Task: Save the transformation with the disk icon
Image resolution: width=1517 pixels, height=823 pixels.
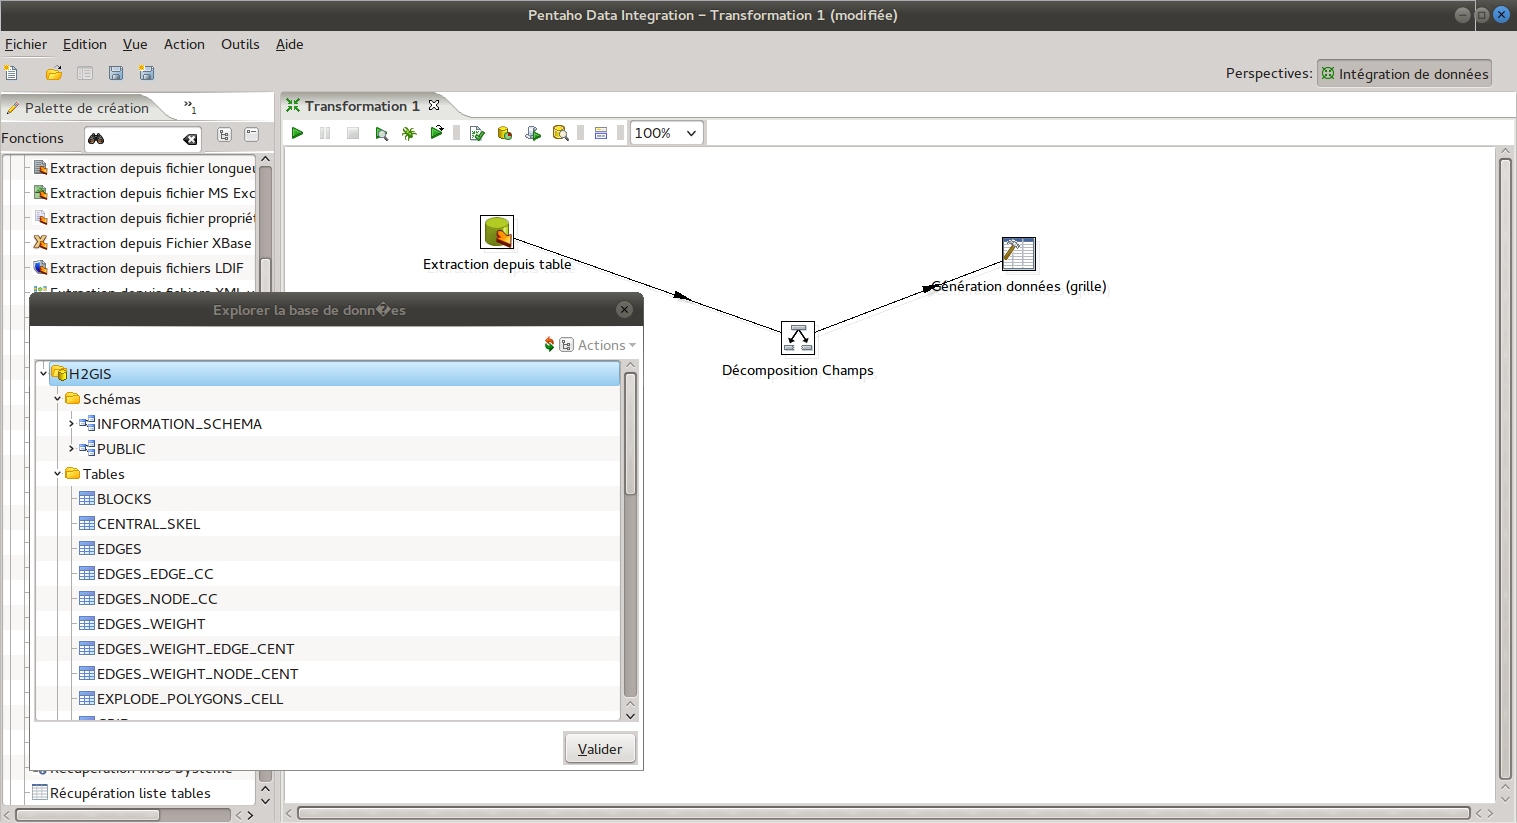Action: 116,73
